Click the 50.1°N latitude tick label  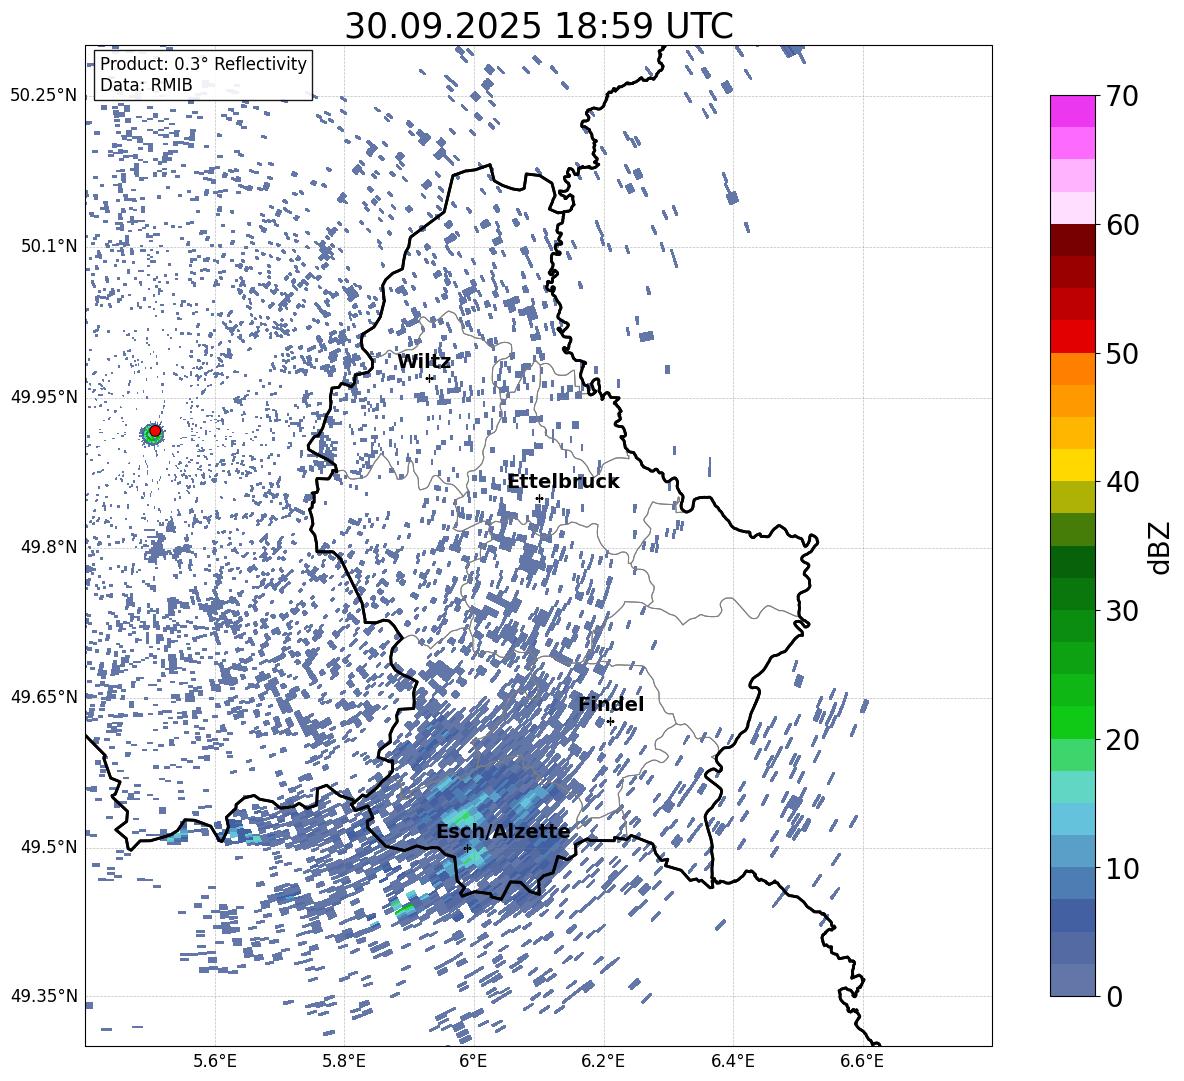click(x=50, y=246)
